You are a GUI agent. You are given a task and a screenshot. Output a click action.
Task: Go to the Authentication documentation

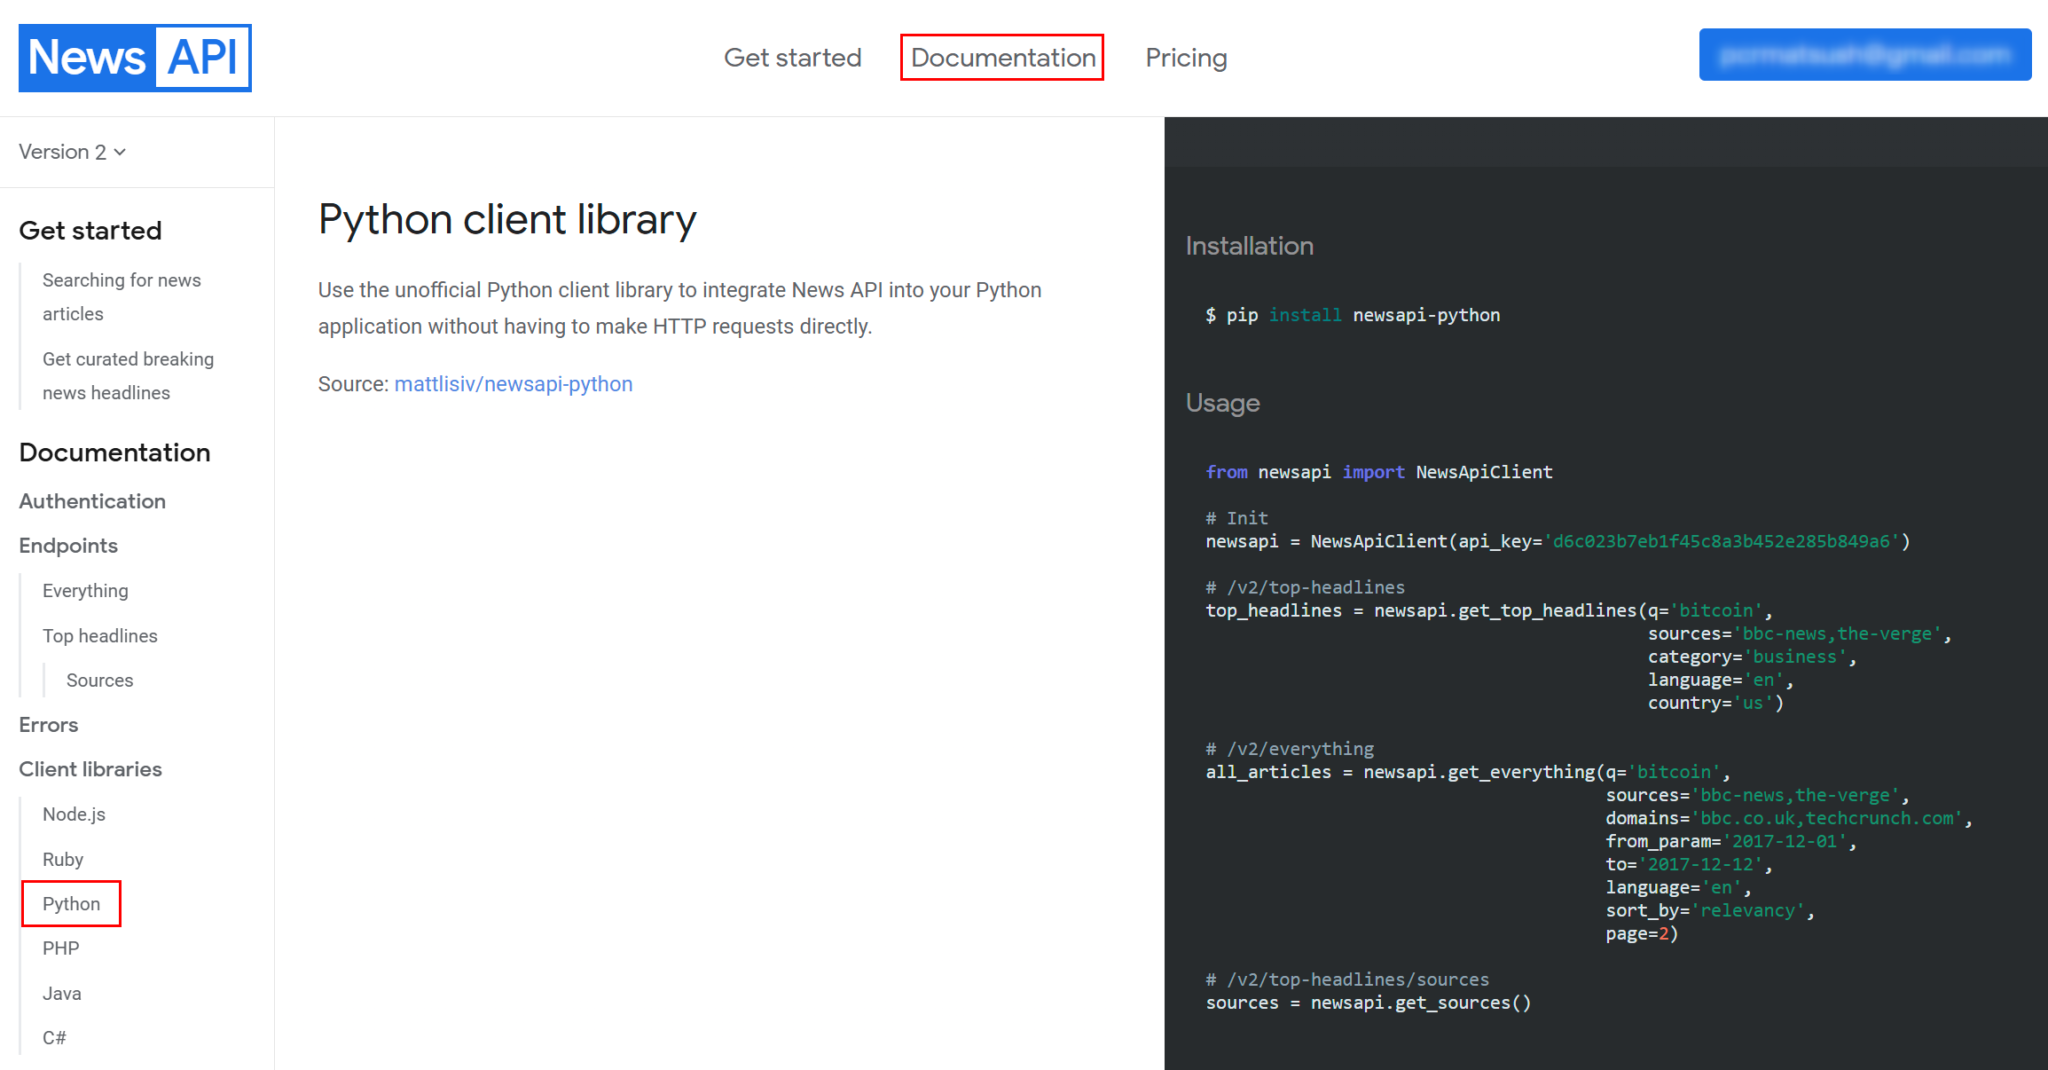coord(92,501)
